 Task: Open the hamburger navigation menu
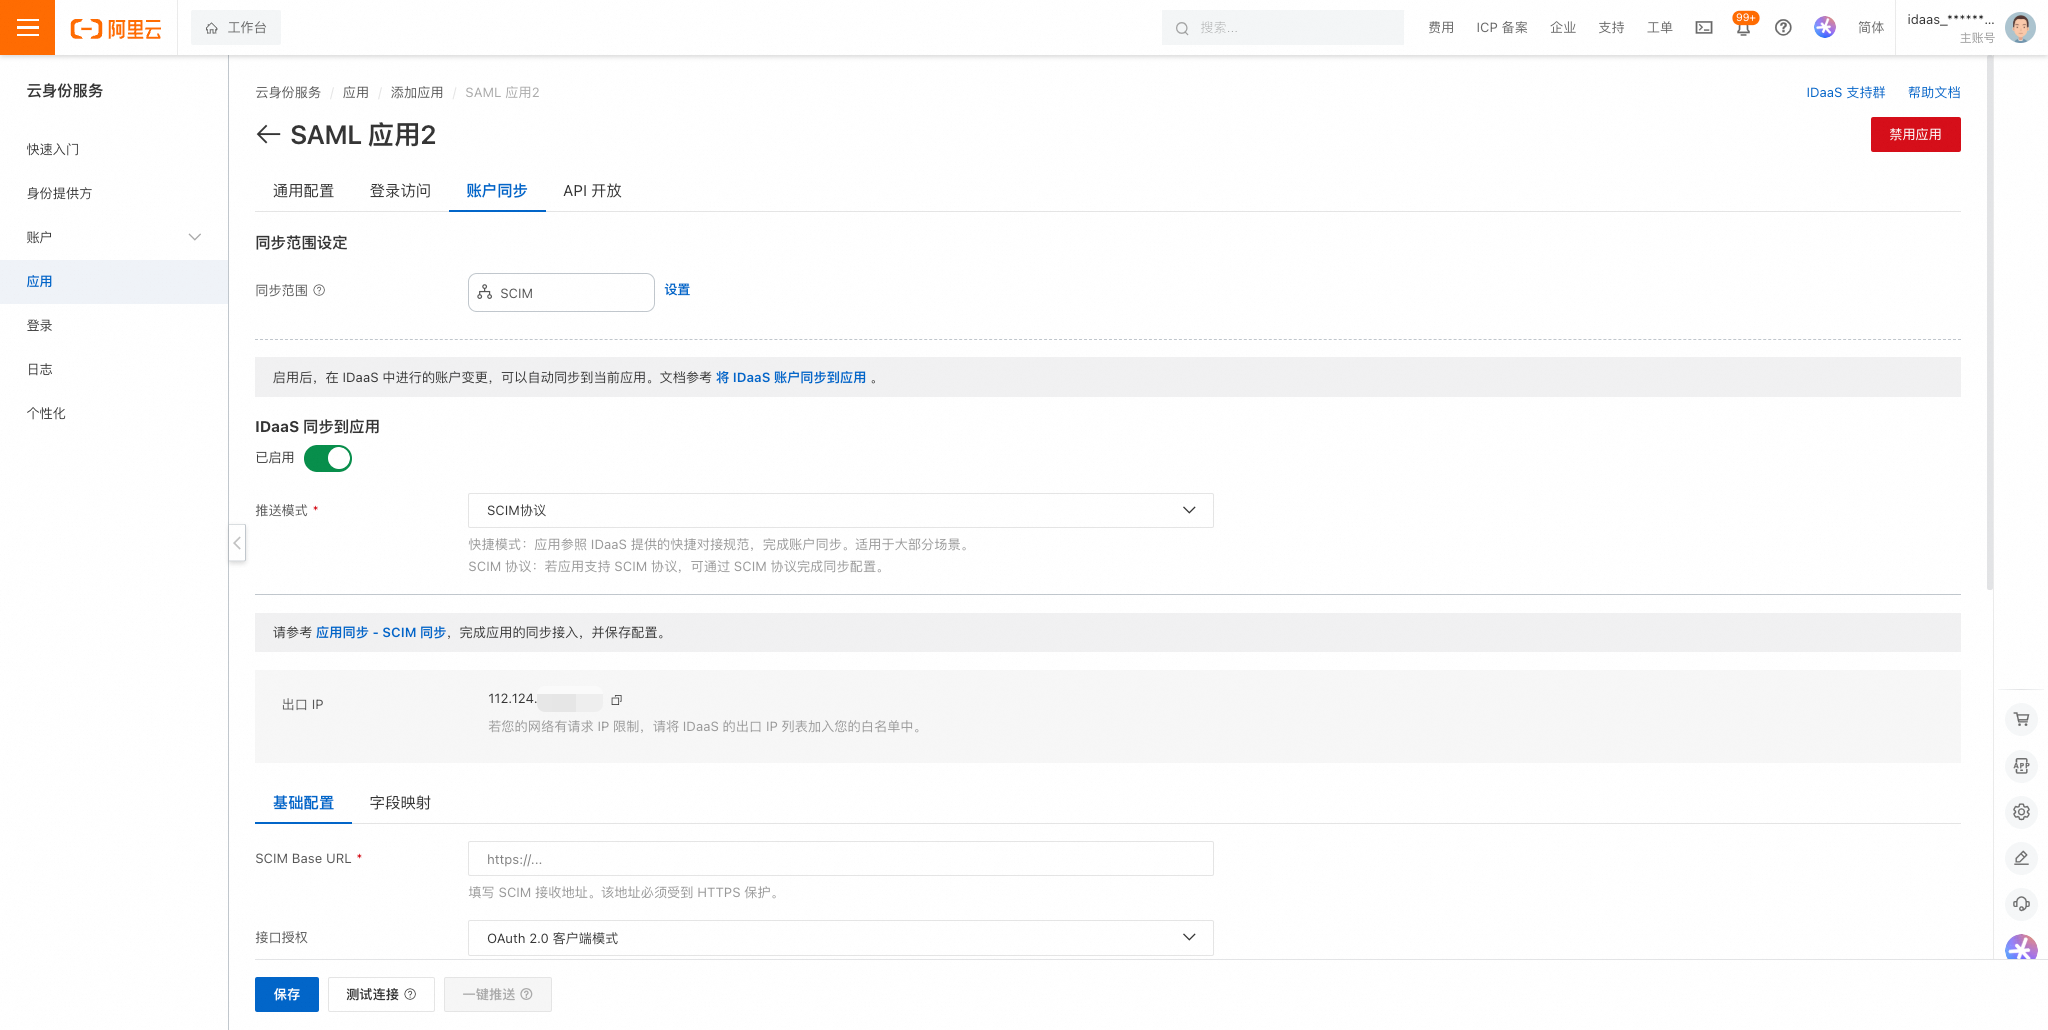28,28
